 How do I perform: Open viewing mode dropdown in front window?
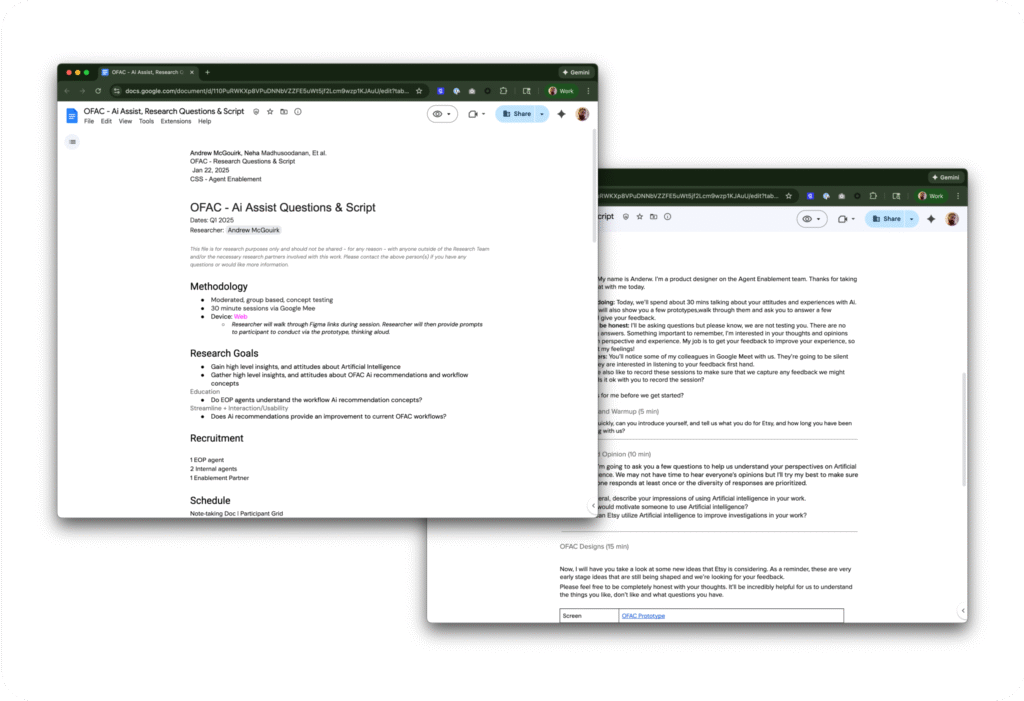pyautogui.click(x=442, y=114)
